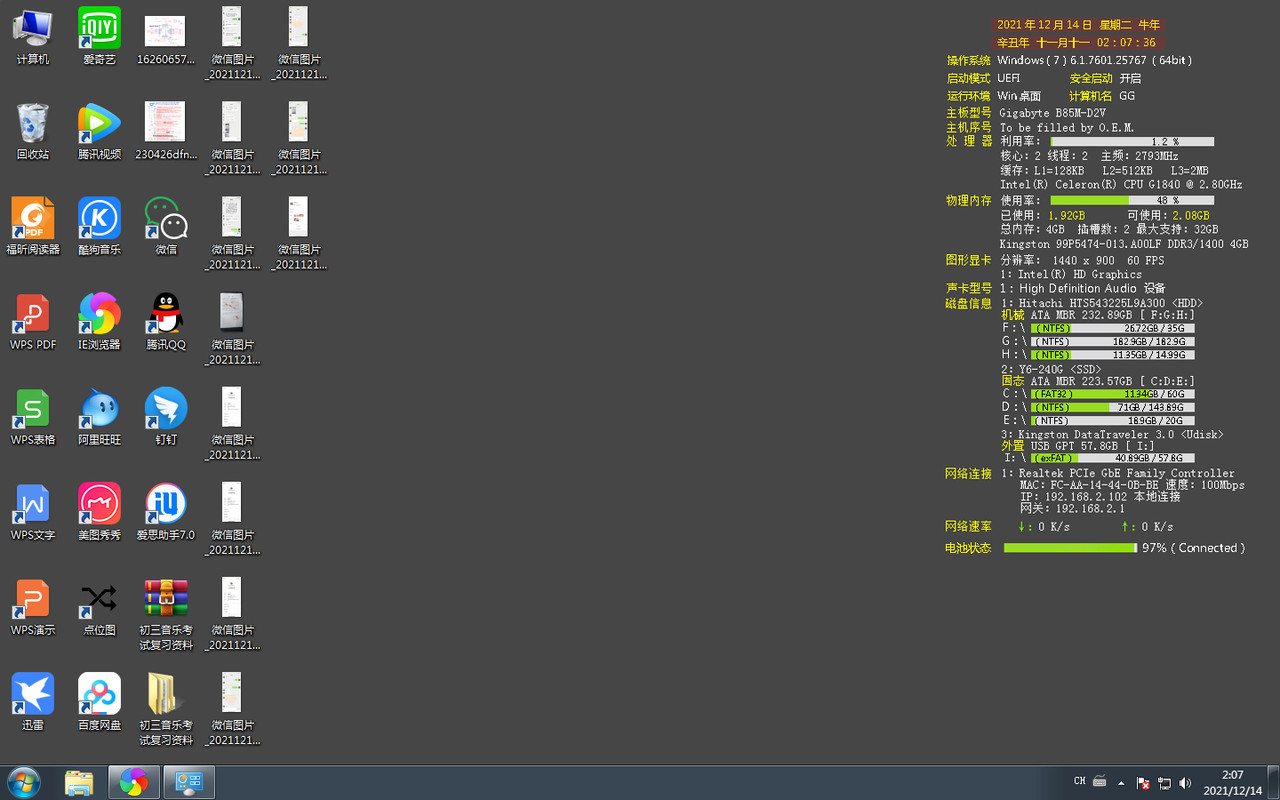Select the 酷狗音乐 shortcut icon
Image resolution: width=1280 pixels, height=800 pixels.
coord(99,227)
